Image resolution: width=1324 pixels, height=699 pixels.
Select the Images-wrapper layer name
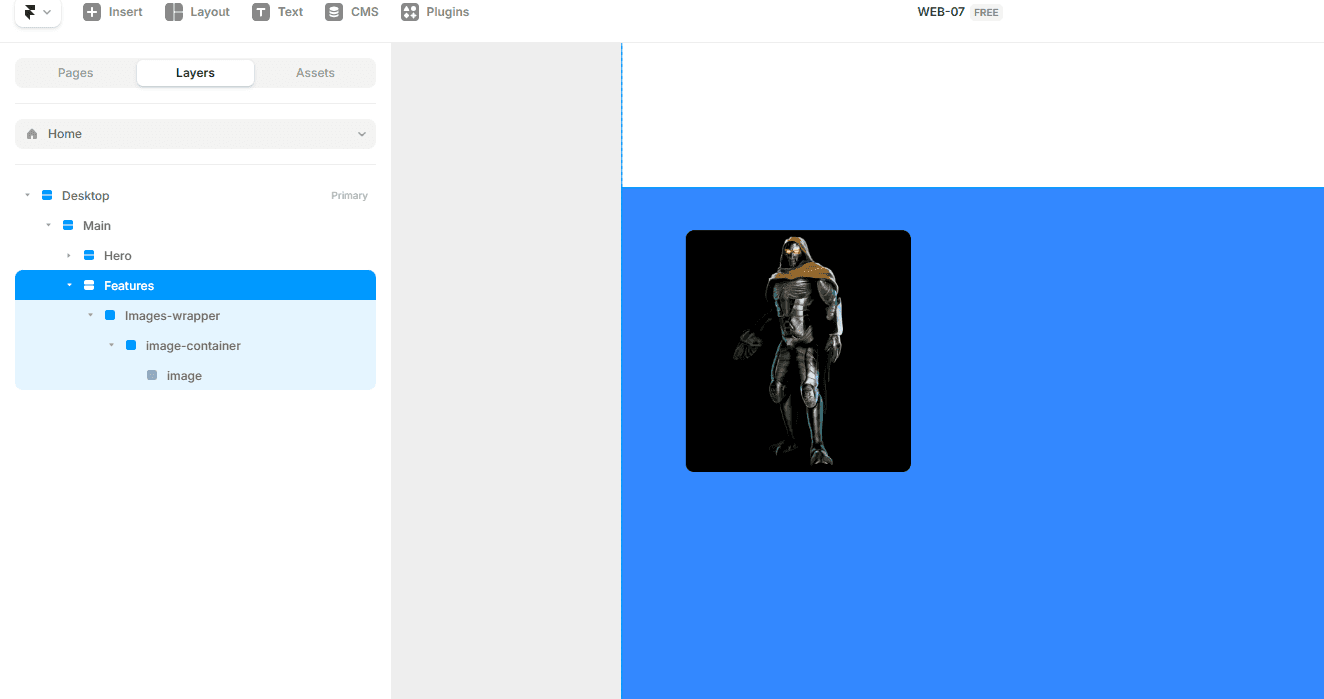pos(172,316)
